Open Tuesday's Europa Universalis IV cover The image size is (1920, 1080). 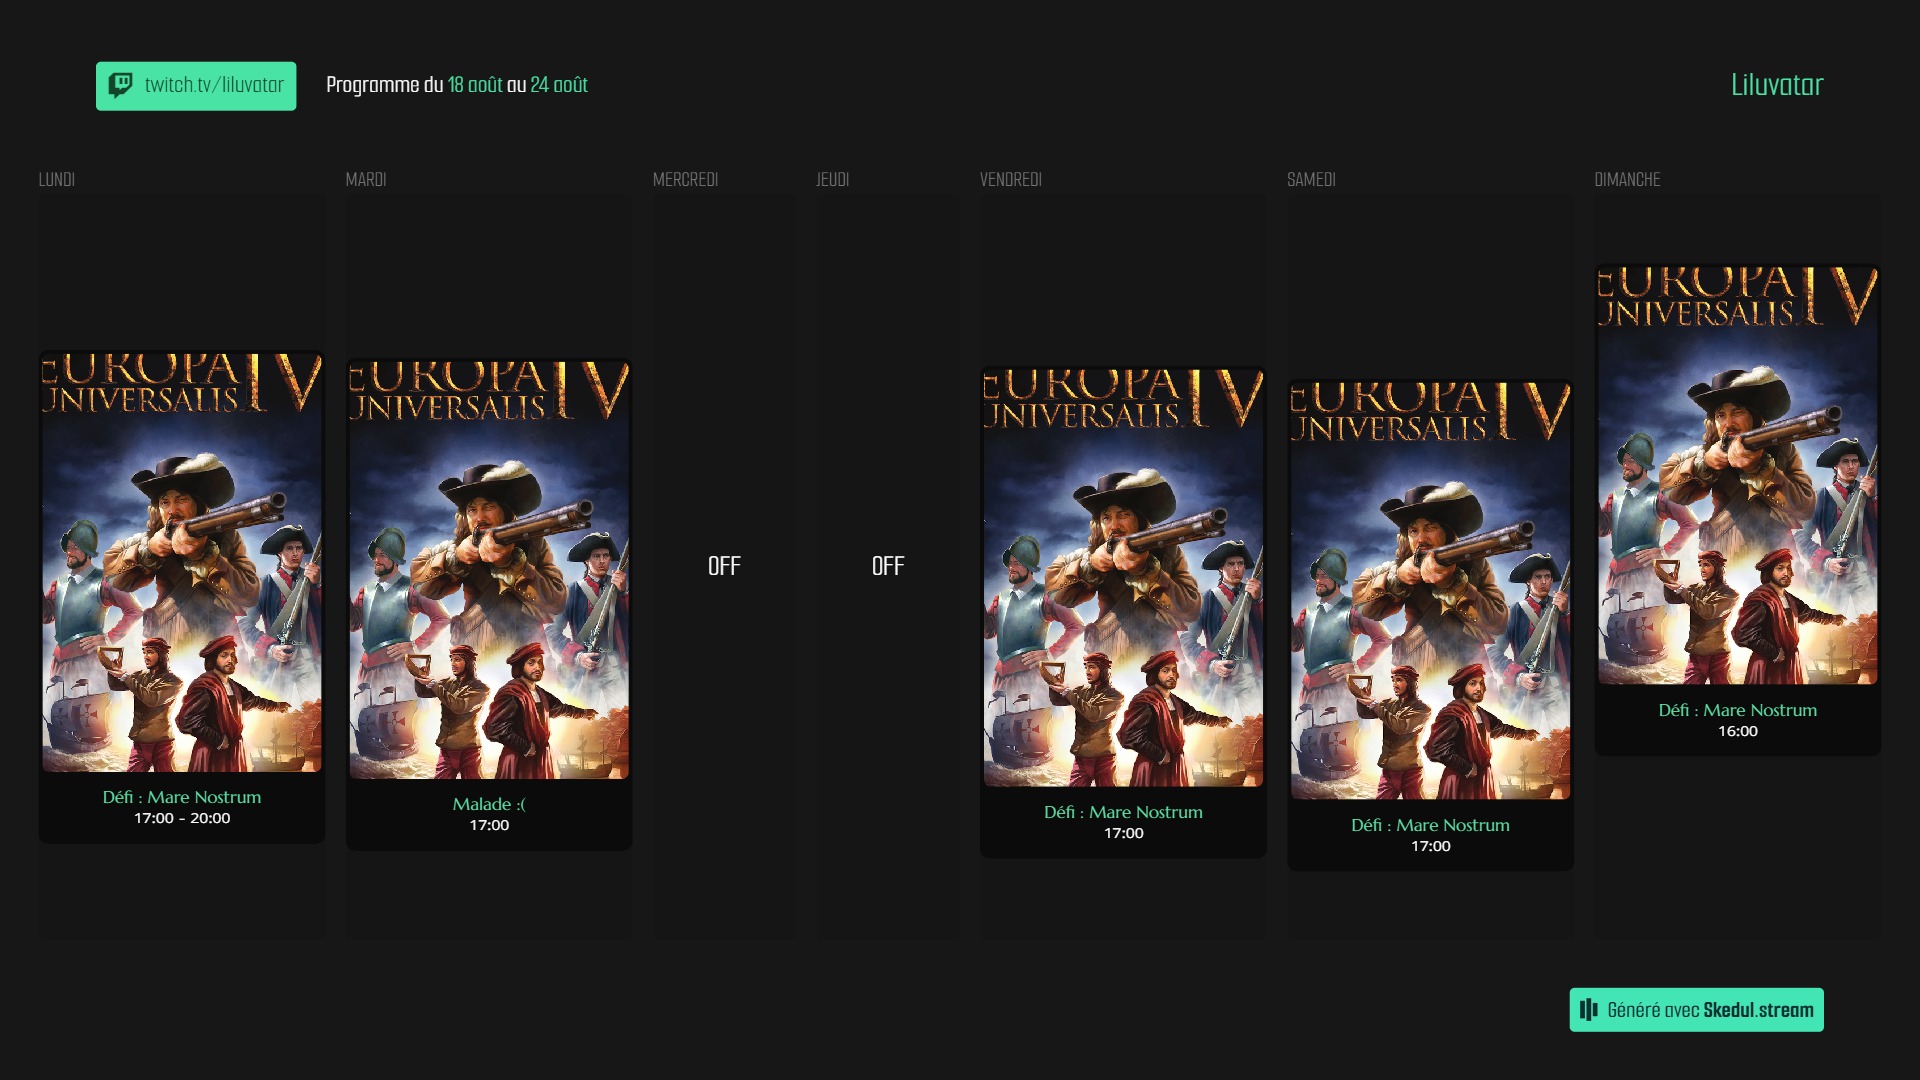[x=489, y=570]
